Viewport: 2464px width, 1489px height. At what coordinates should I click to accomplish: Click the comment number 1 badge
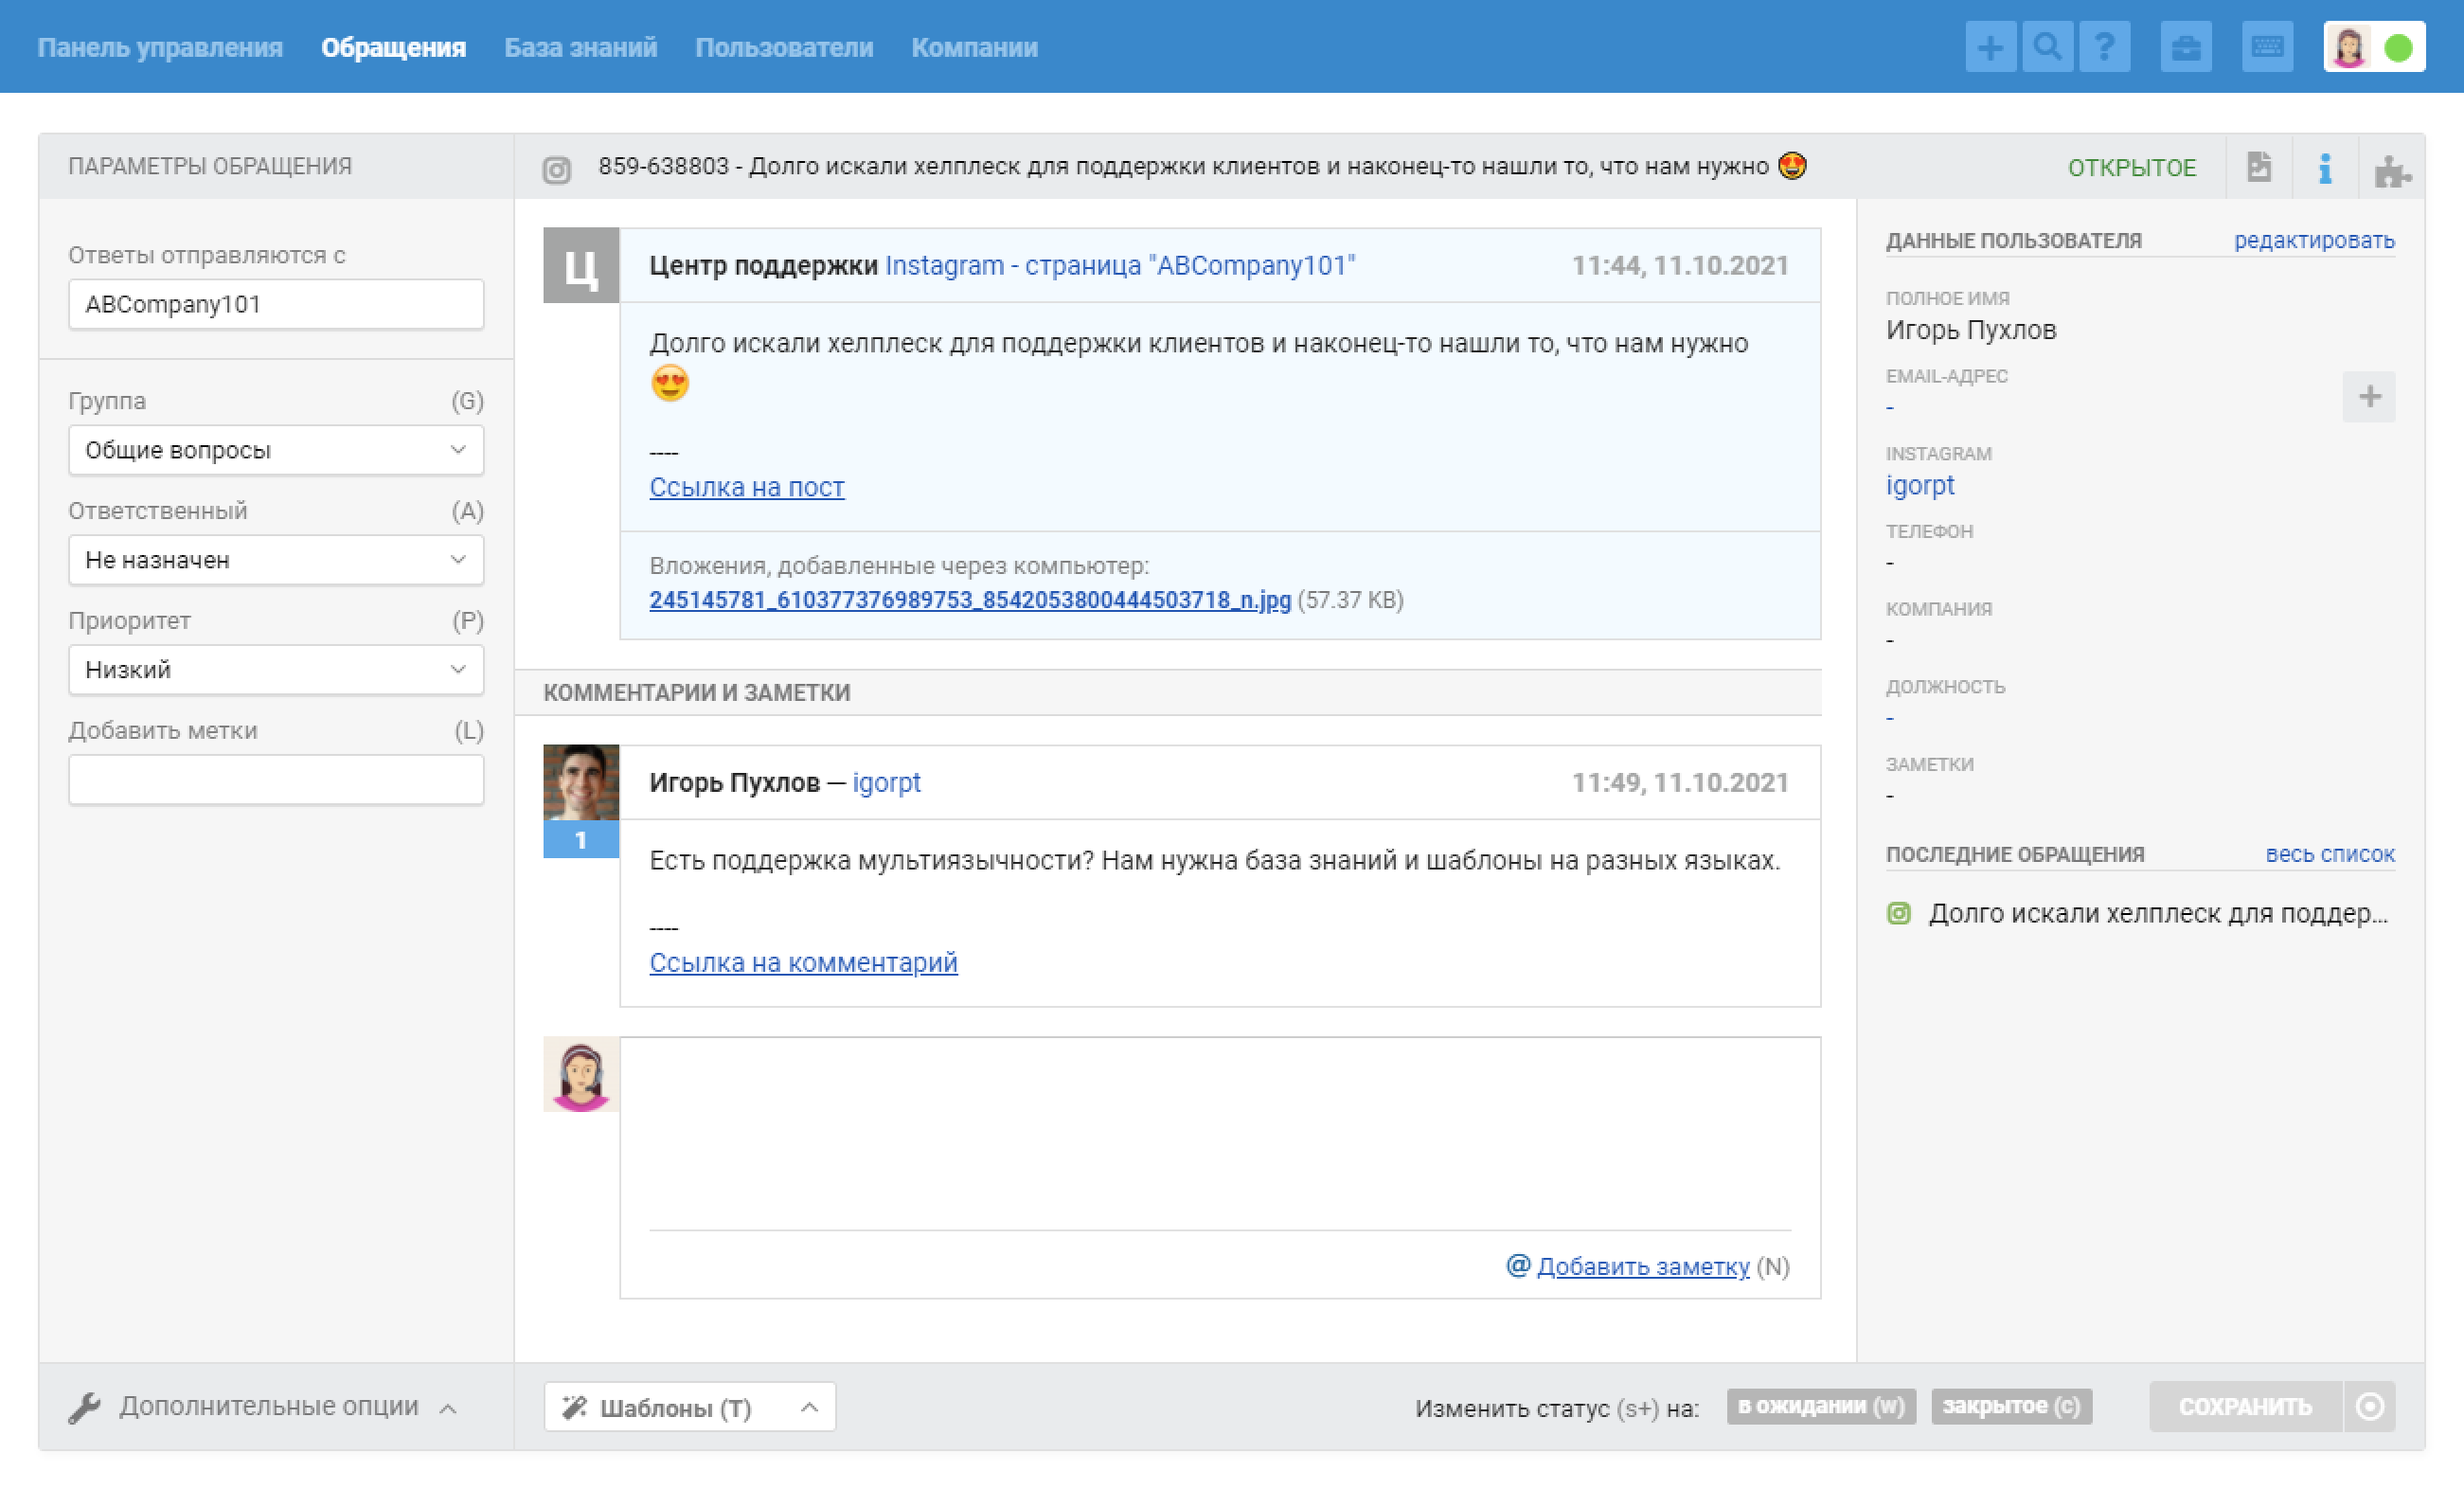point(581,840)
